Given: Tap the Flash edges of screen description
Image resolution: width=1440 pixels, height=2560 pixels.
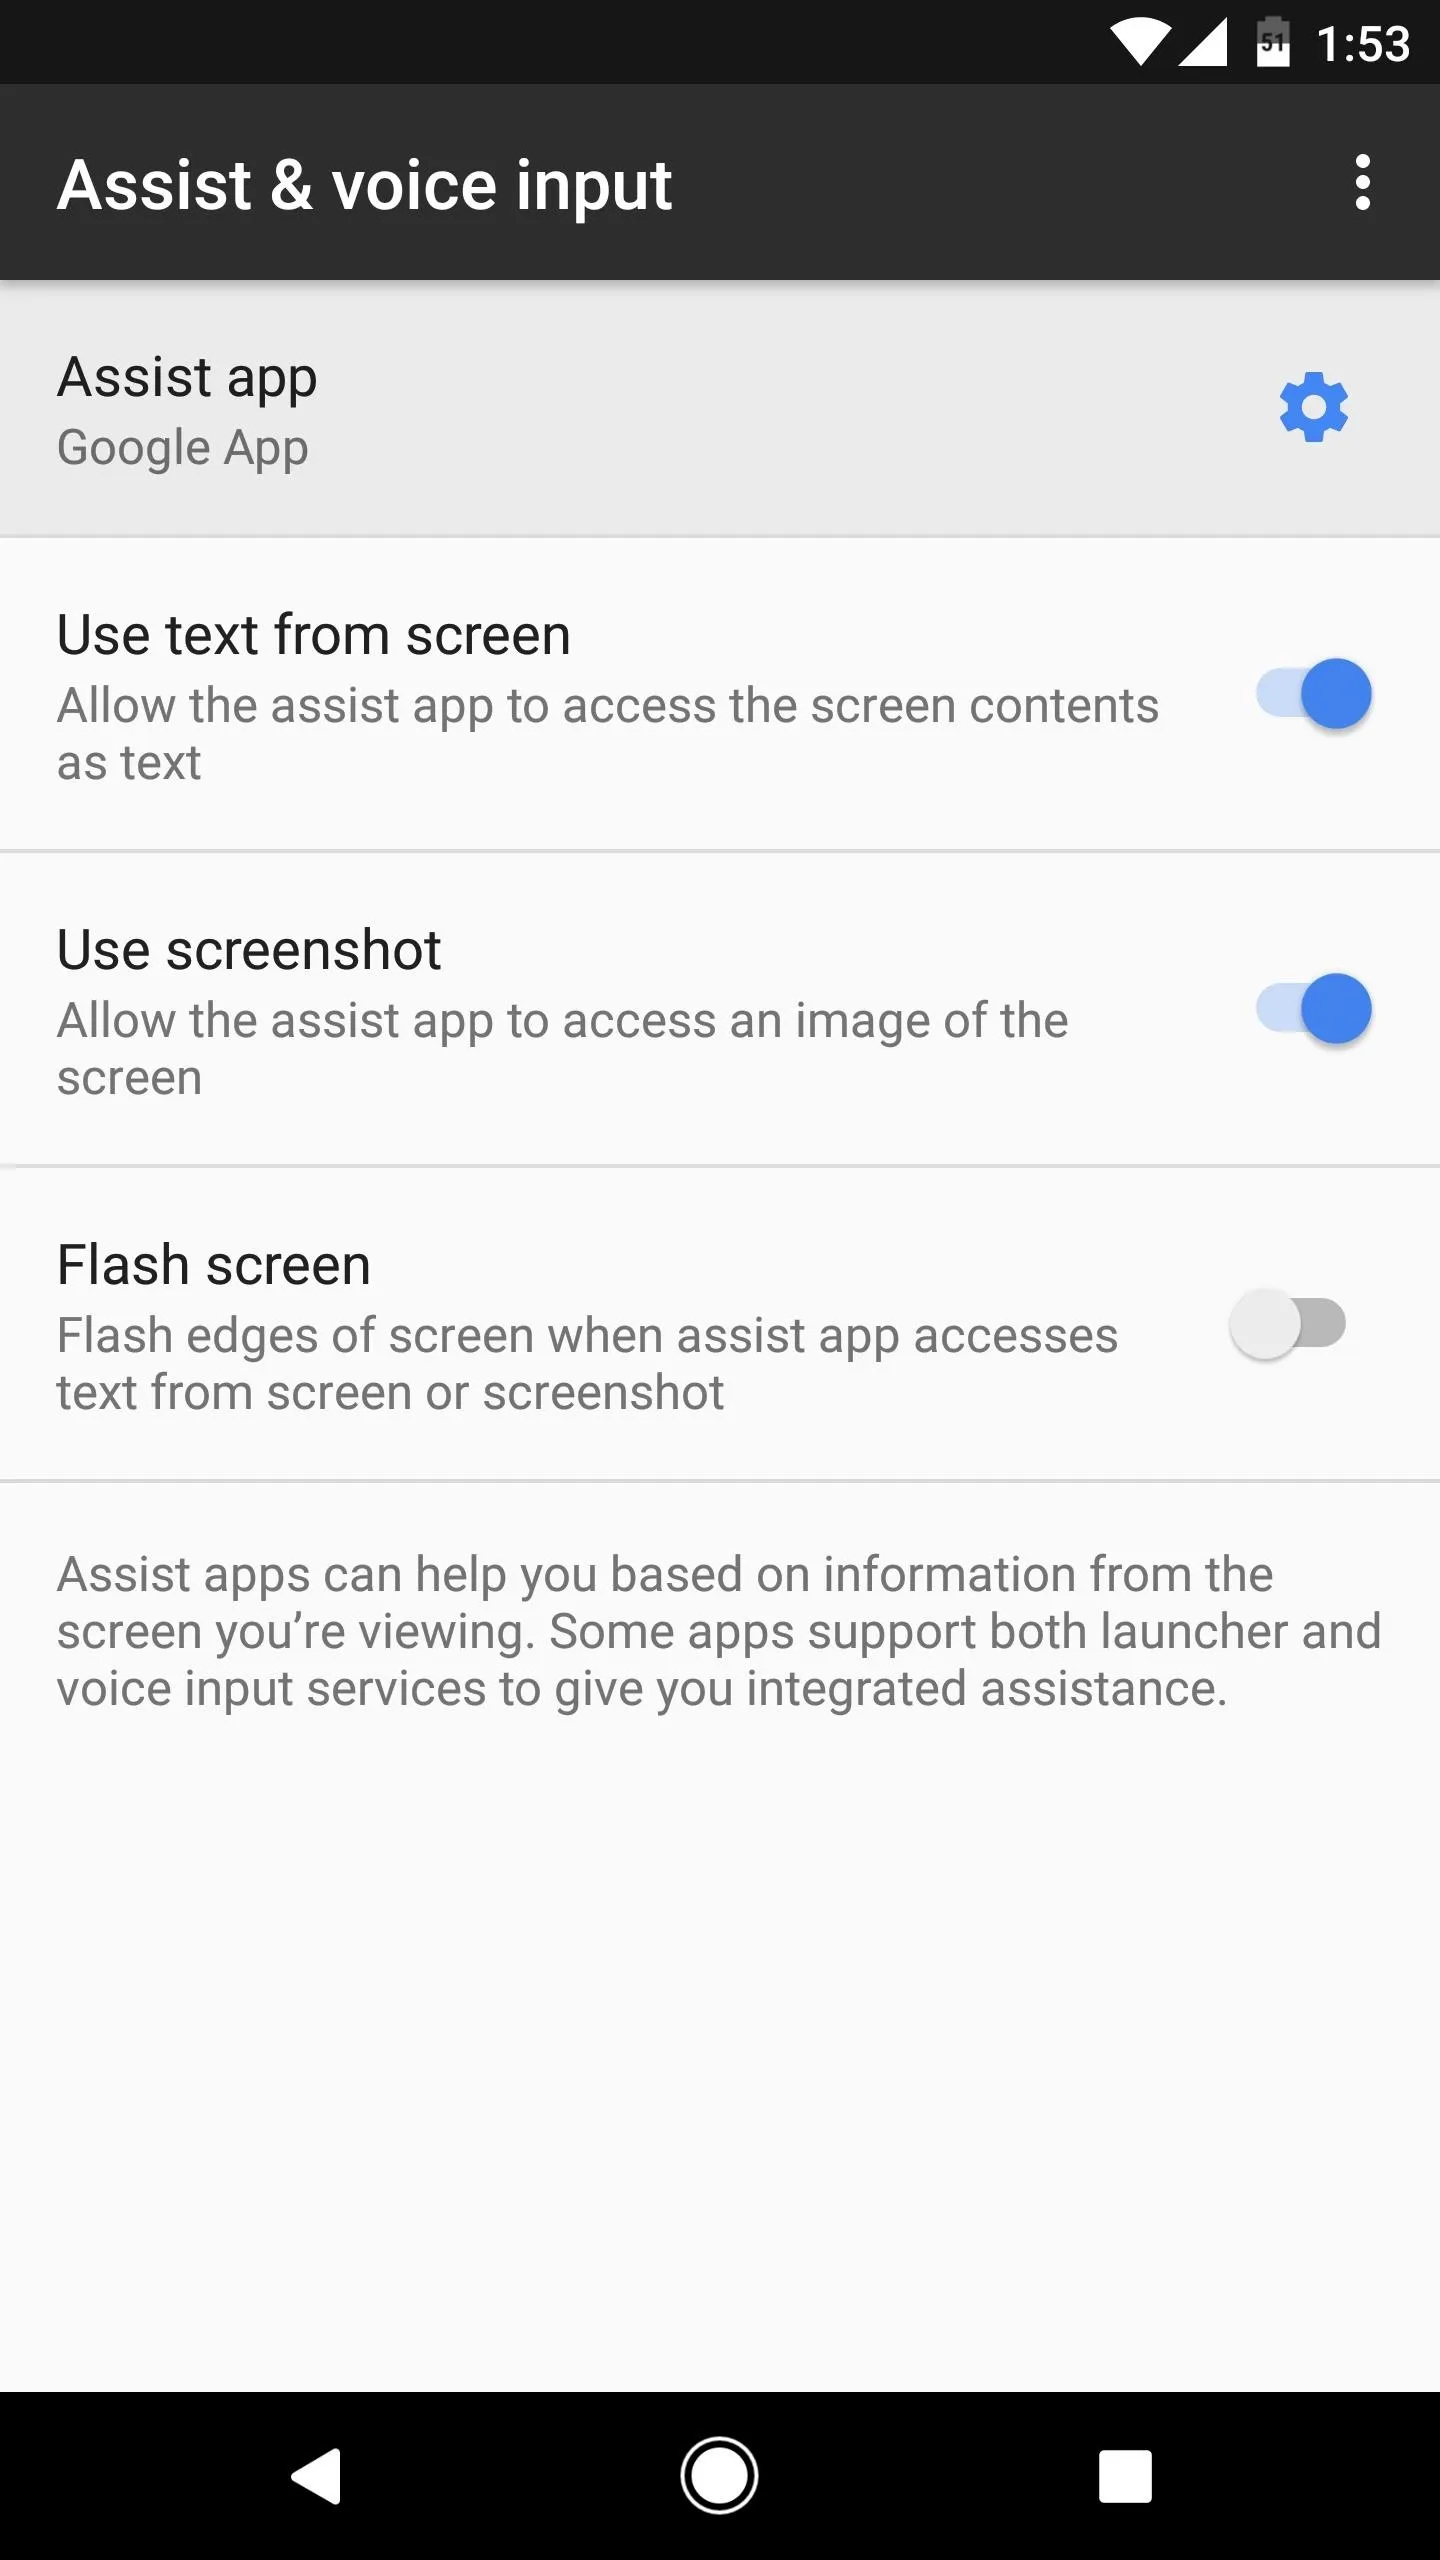Looking at the screenshot, I should coord(587,1364).
